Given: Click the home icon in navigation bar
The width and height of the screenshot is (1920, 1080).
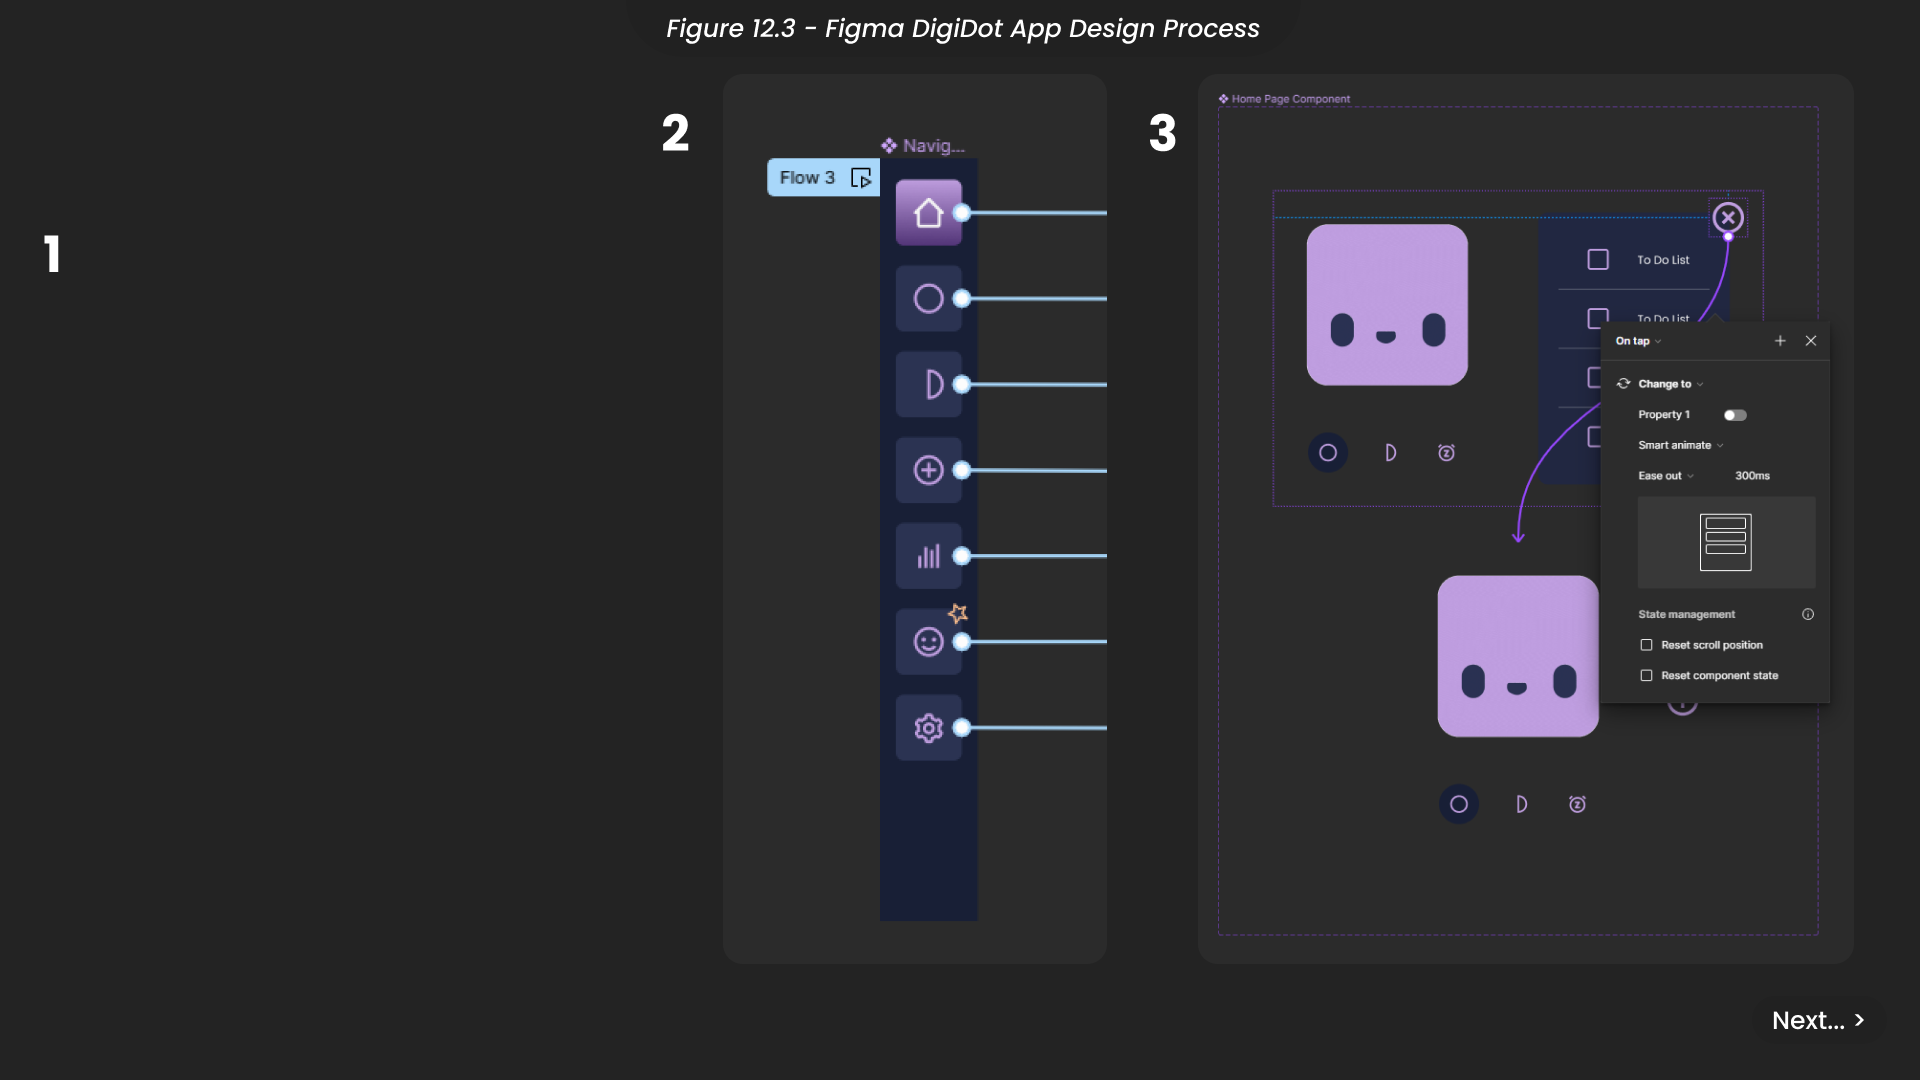Looking at the screenshot, I should coord(929,212).
